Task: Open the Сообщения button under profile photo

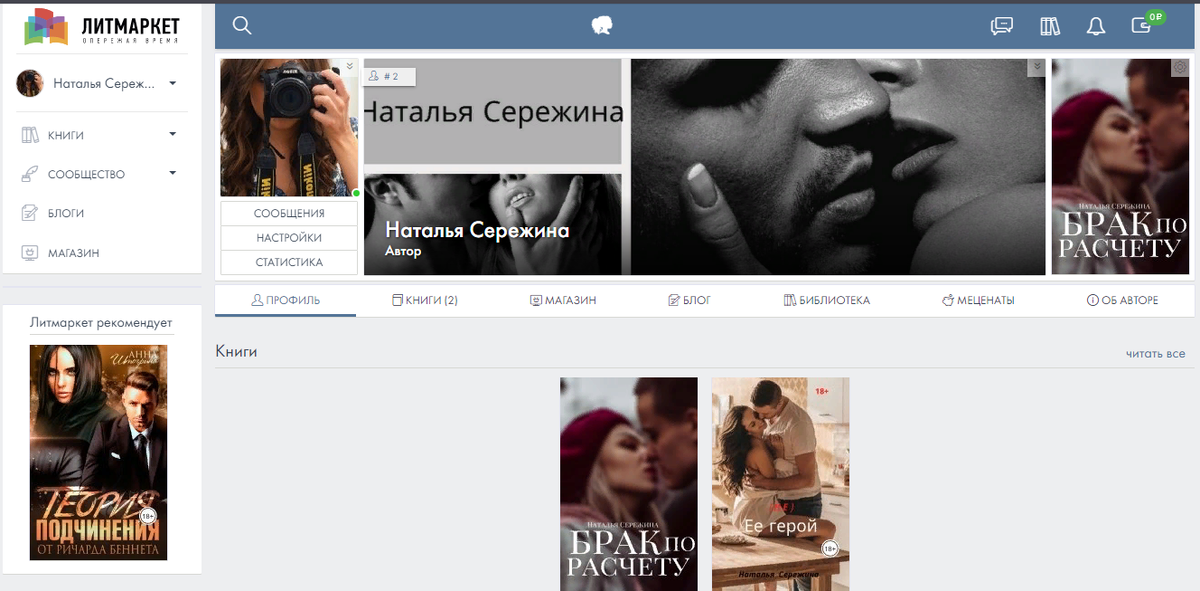Action: point(289,214)
